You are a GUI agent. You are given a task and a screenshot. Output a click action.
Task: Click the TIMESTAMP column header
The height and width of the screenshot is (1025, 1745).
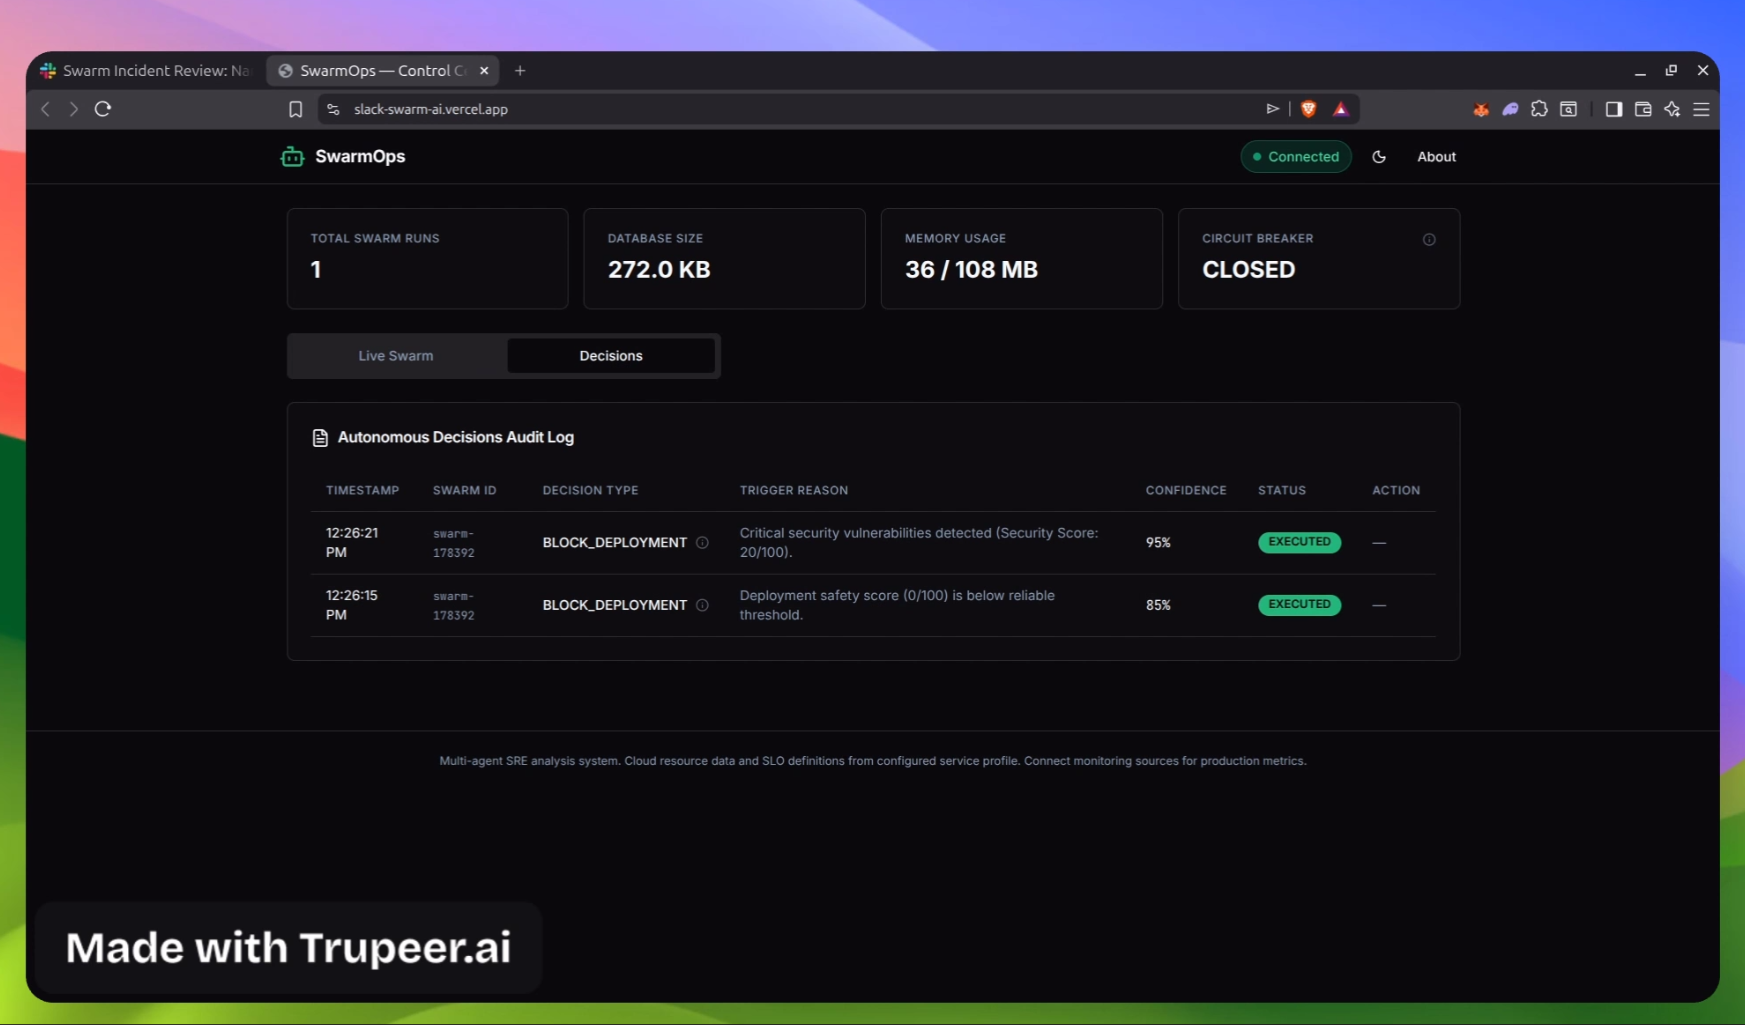(x=362, y=491)
